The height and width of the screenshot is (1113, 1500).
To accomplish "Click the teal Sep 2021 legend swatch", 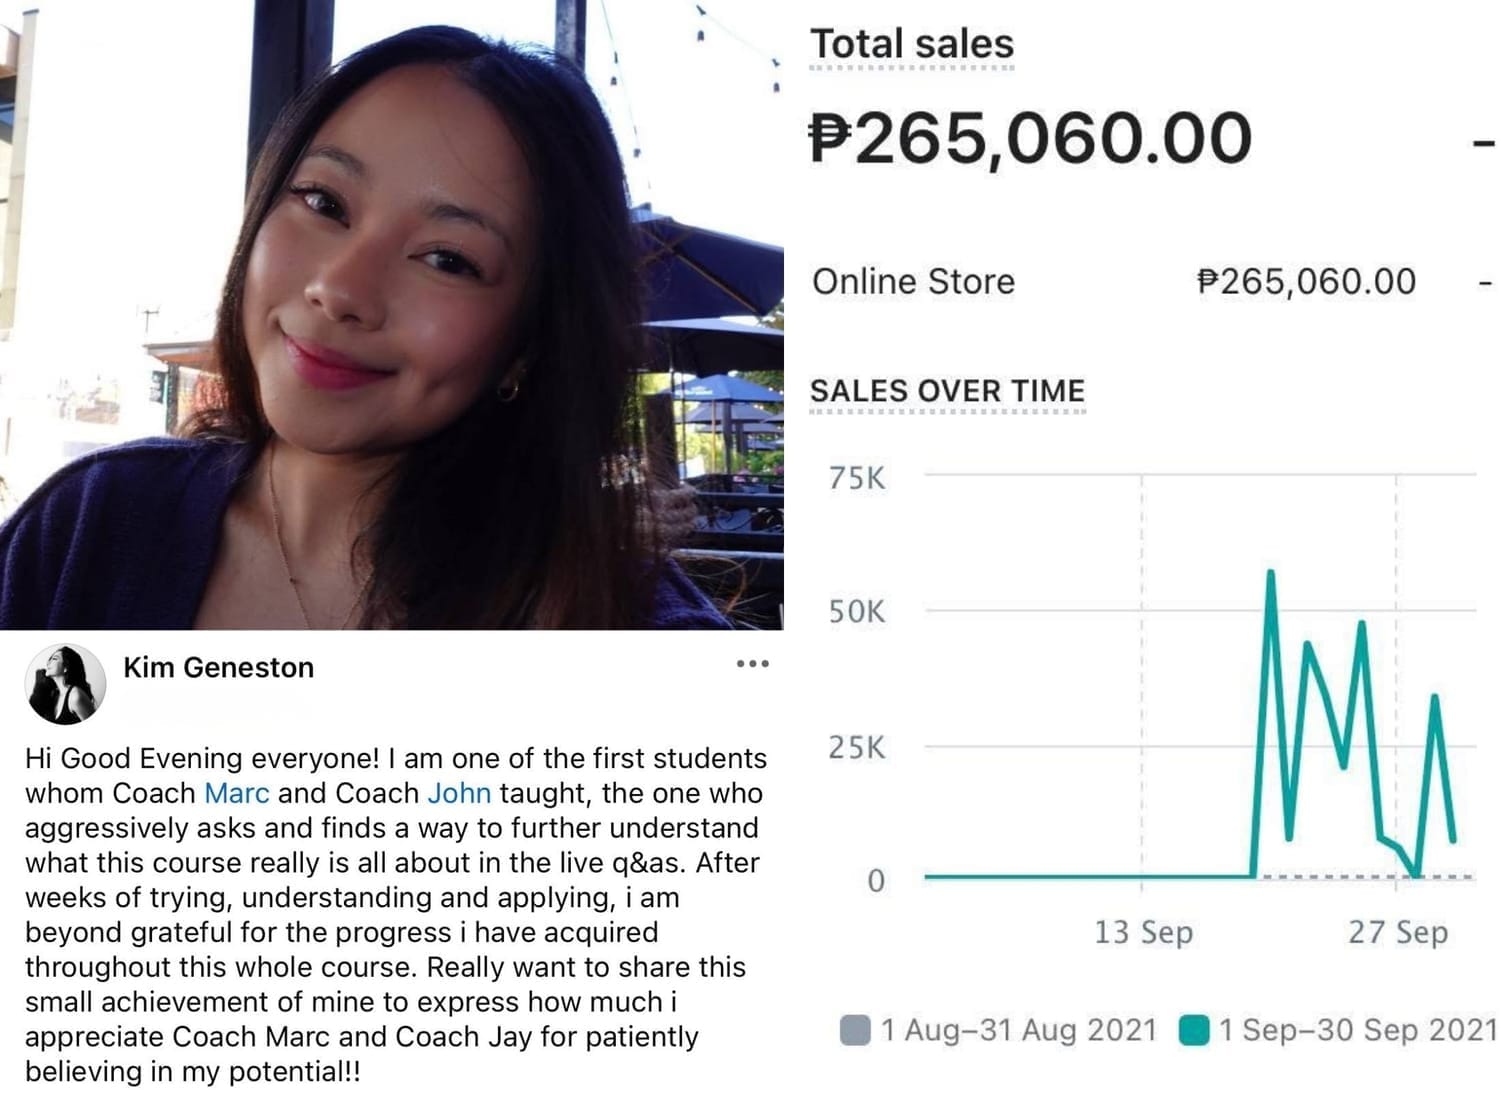I will tap(1194, 1030).
